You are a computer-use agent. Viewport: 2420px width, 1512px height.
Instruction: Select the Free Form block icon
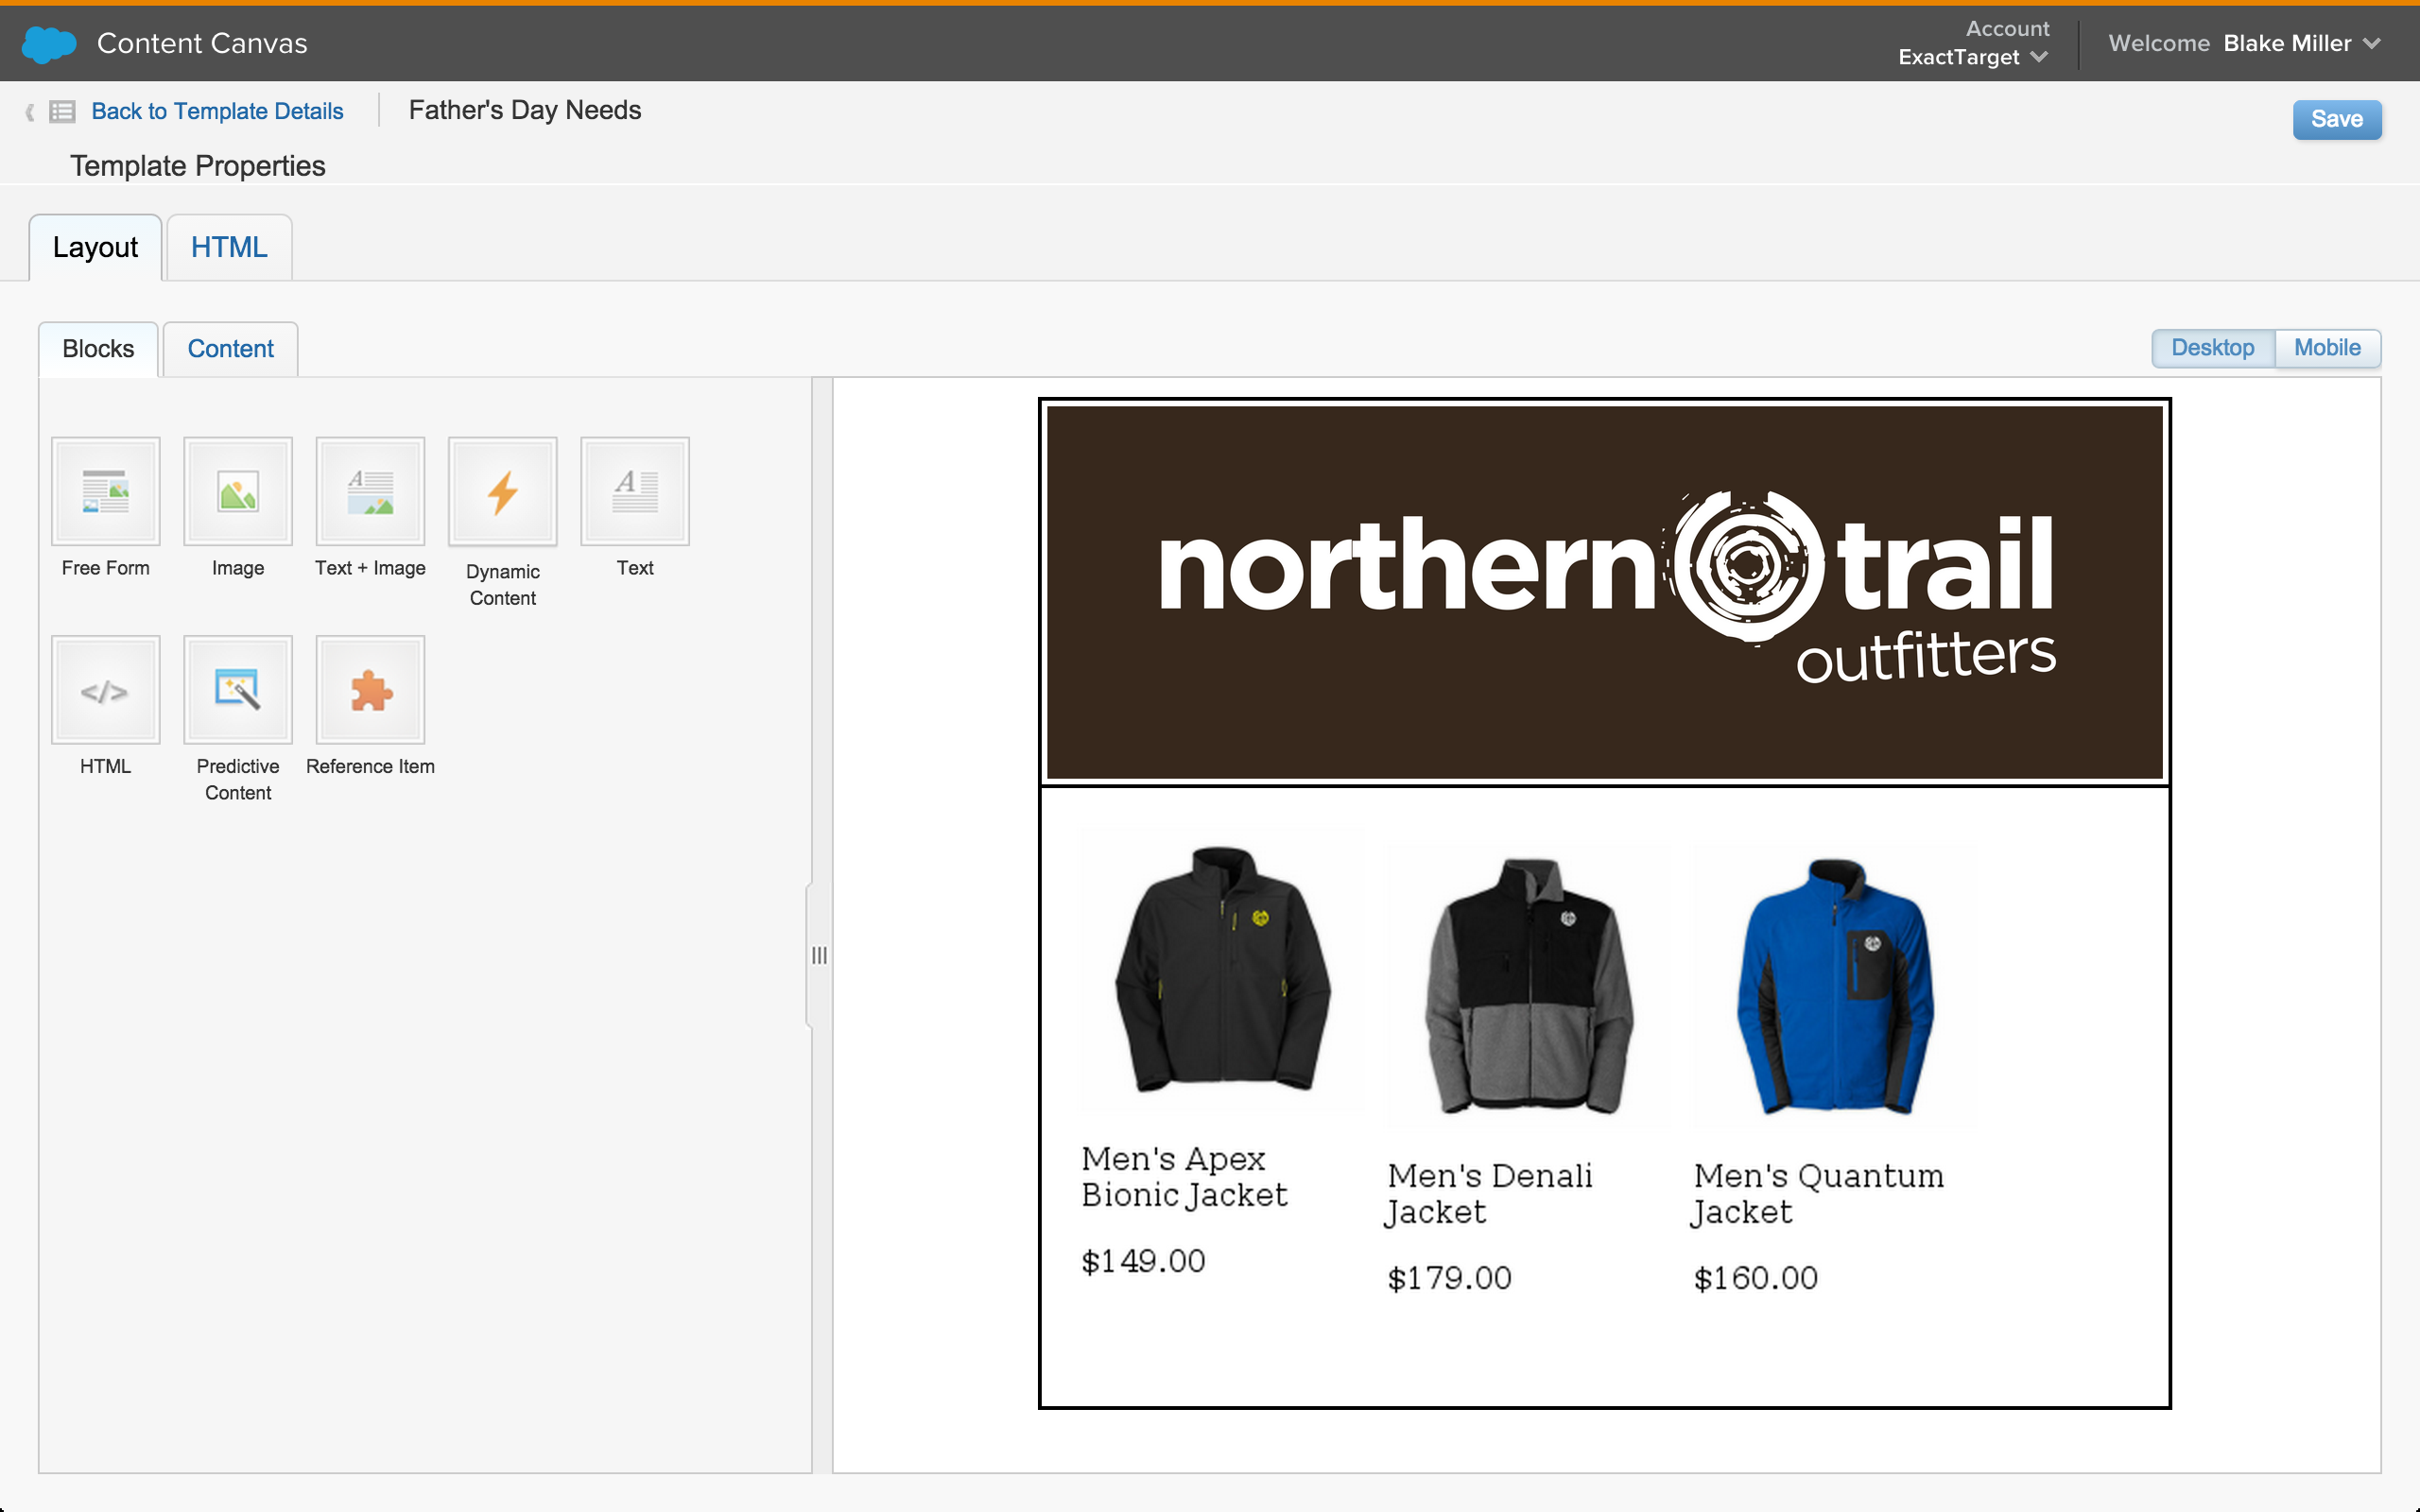pos(106,491)
